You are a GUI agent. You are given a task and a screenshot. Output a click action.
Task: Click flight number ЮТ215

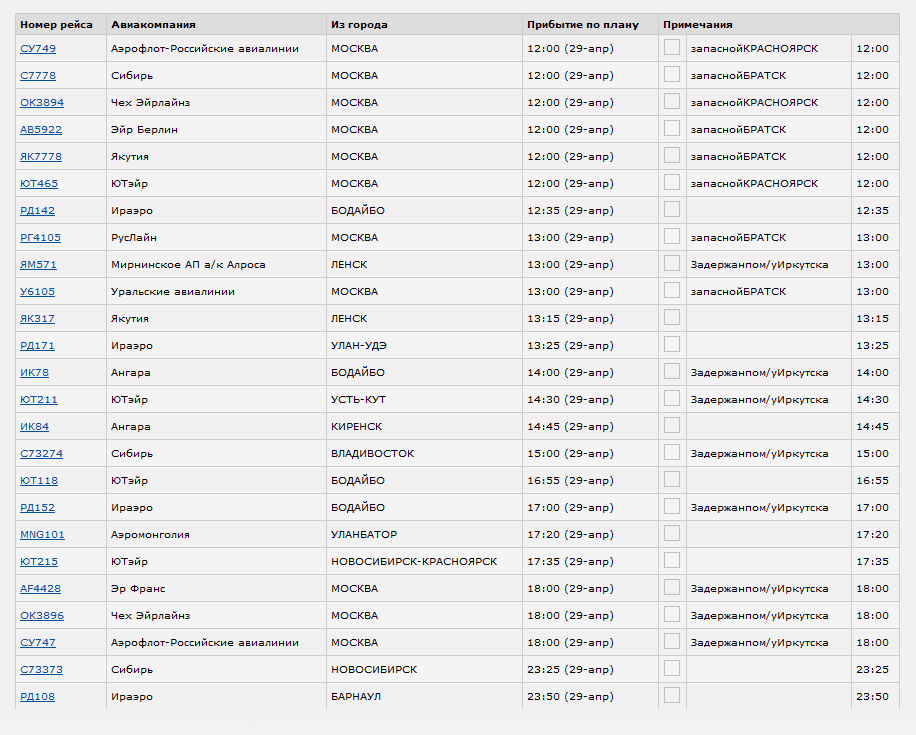(x=39, y=561)
